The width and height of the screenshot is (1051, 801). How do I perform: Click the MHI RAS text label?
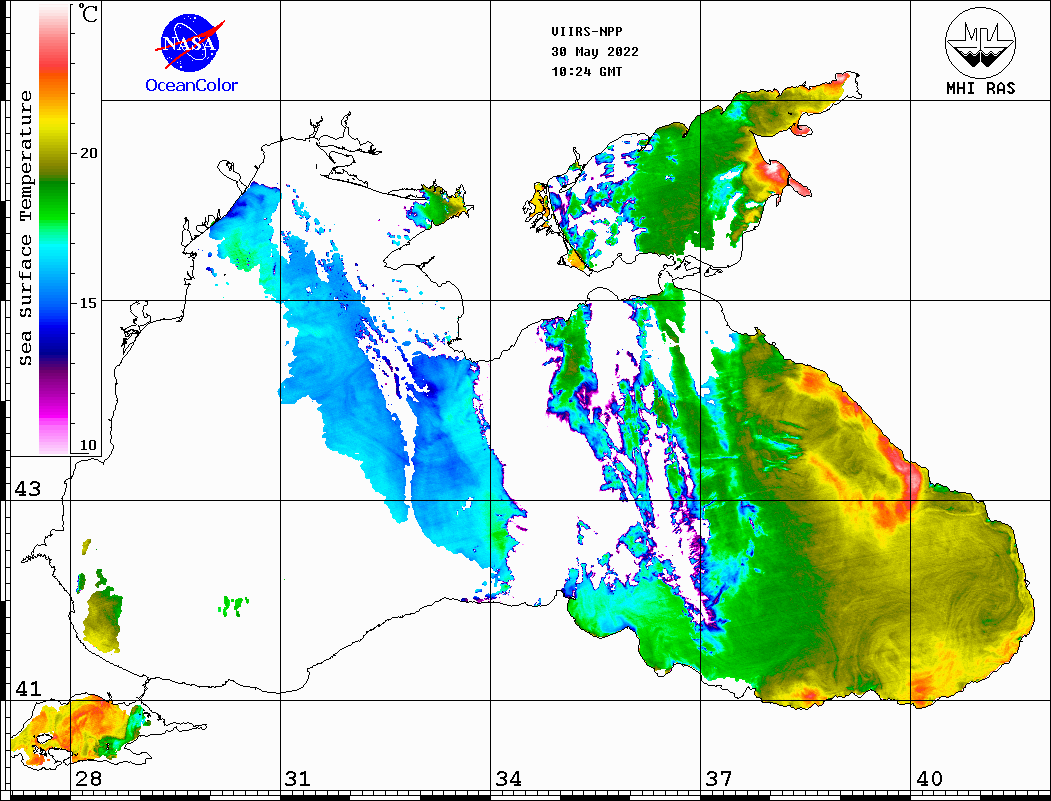[x=980, y=88]
